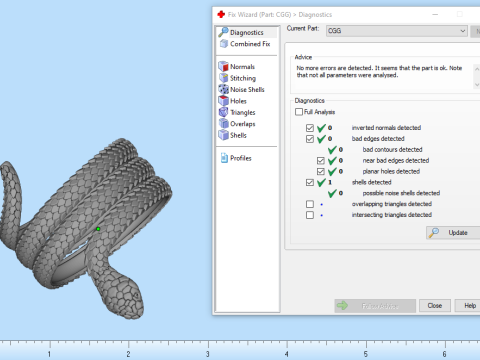
Task: Click the Shells cube icon
Action: pyautogui.click(x=223, y=135)
